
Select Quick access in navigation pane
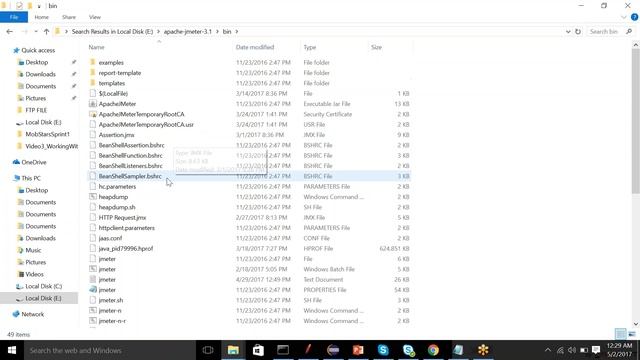38,50
